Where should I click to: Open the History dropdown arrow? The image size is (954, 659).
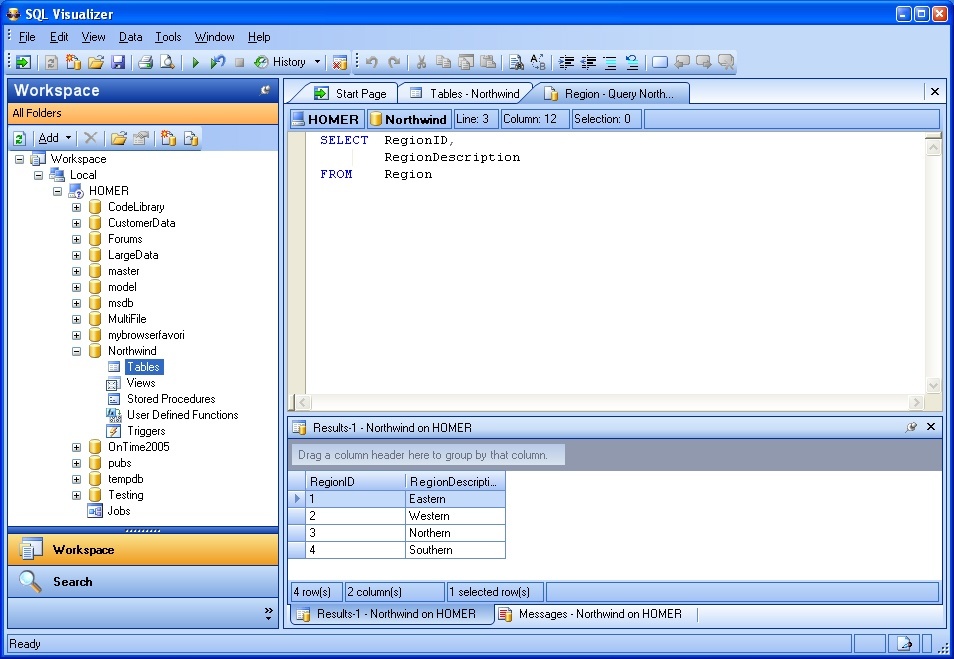point(318,62)
